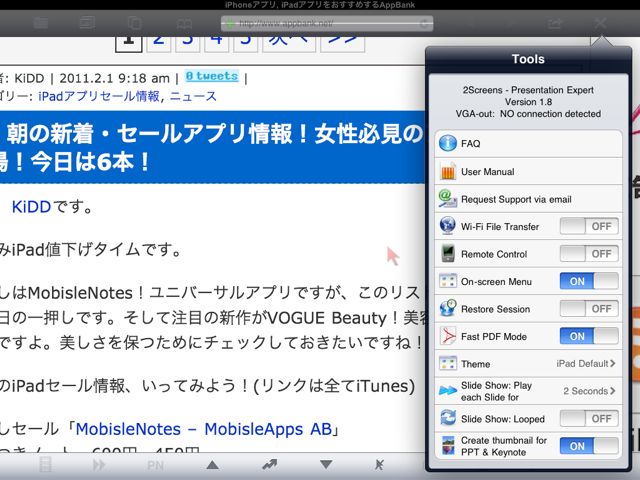Open the FAQ info icon

pos(448,143)
